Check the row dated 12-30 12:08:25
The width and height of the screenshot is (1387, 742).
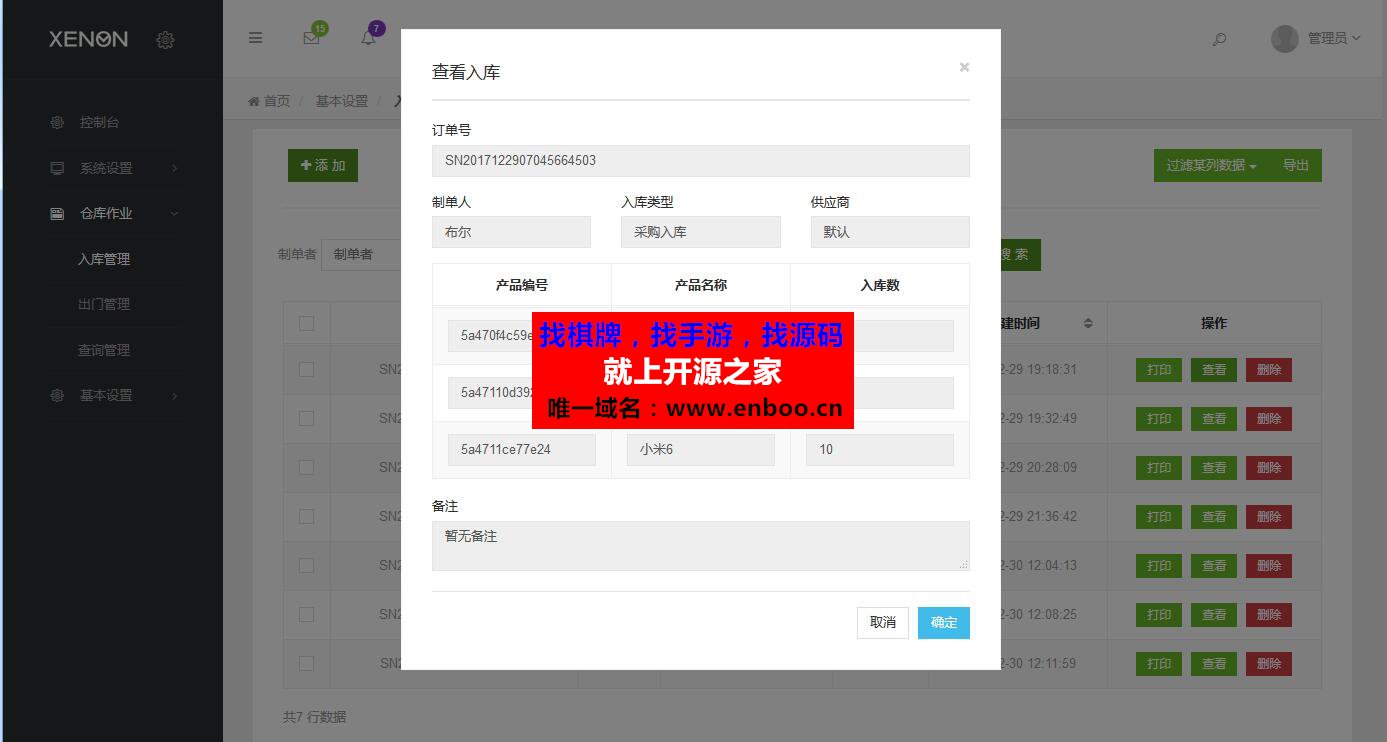click(306, 614)
